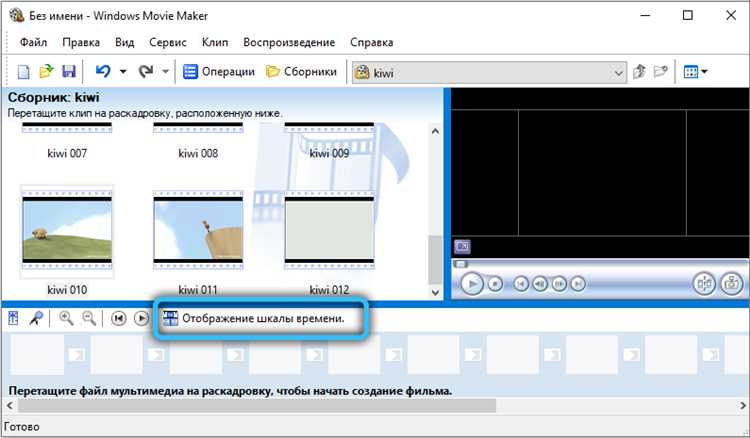The width and height of the screenshot is (750, 438).
Task: Jump back to previous clip in monitor
Action: tap(521, 284)
